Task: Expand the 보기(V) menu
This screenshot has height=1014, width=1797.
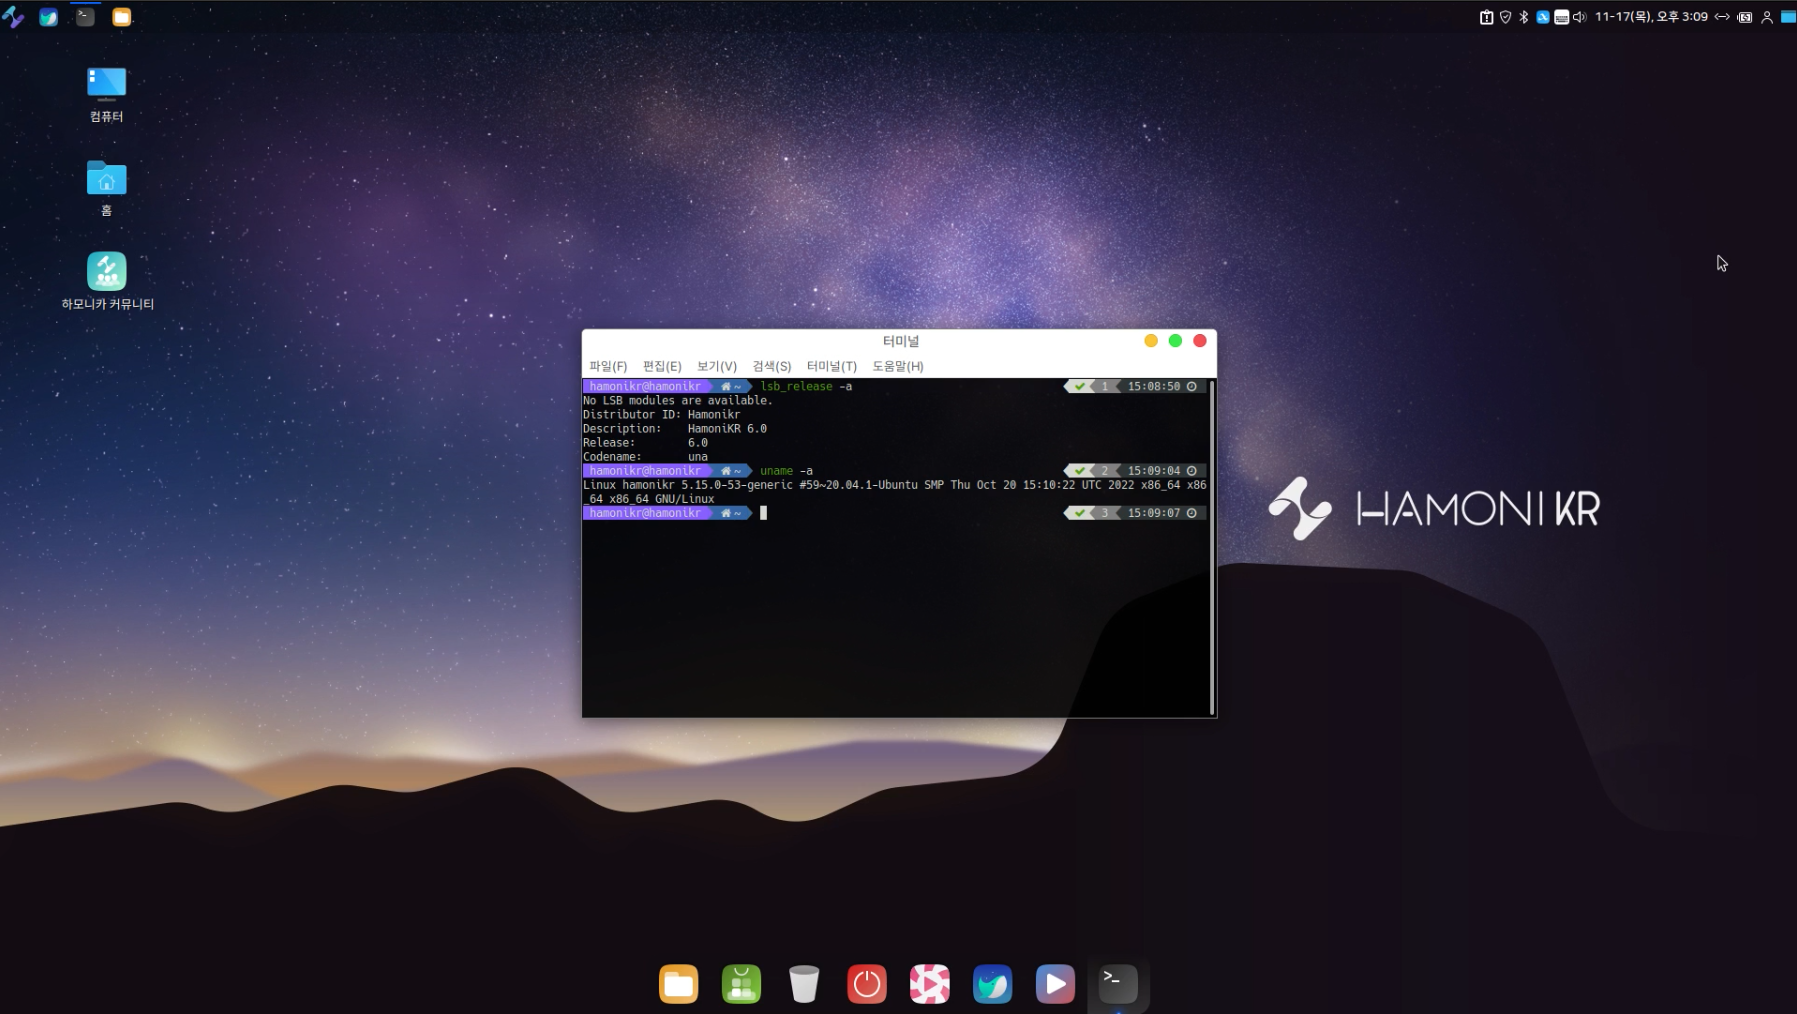Action: 716,366
